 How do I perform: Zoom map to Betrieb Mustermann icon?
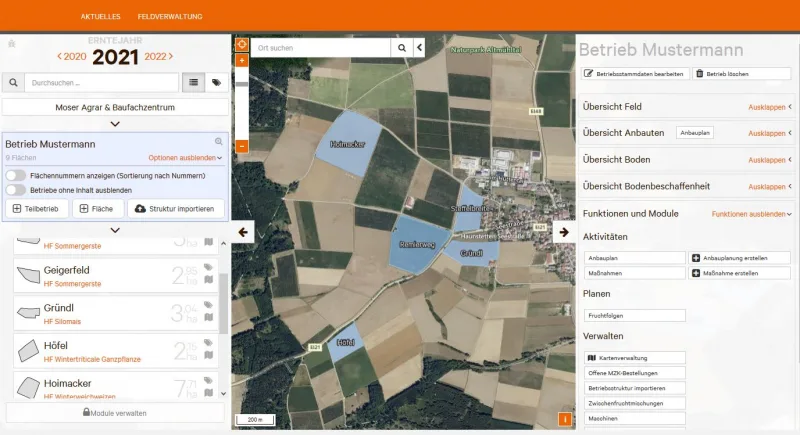218,142
